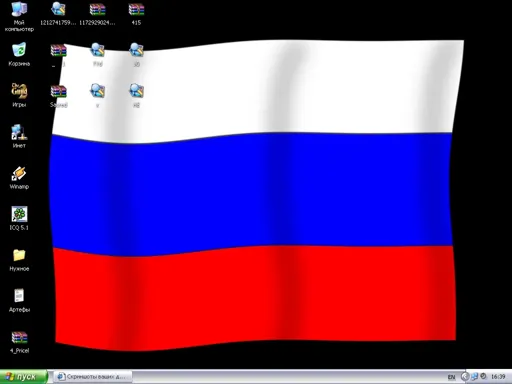The width and height of the screenshot is (512, 384).
Task: Select the Инет network connection shortcut
Action: pos(19,136)
